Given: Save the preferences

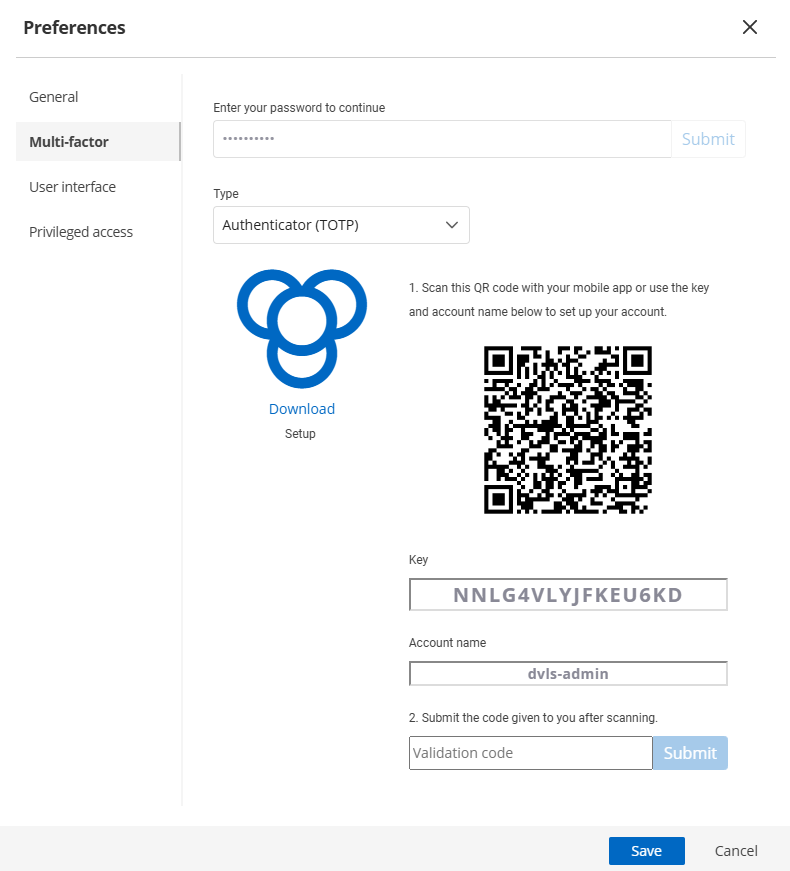Looking at the screenshot, I should click(646, 851).
